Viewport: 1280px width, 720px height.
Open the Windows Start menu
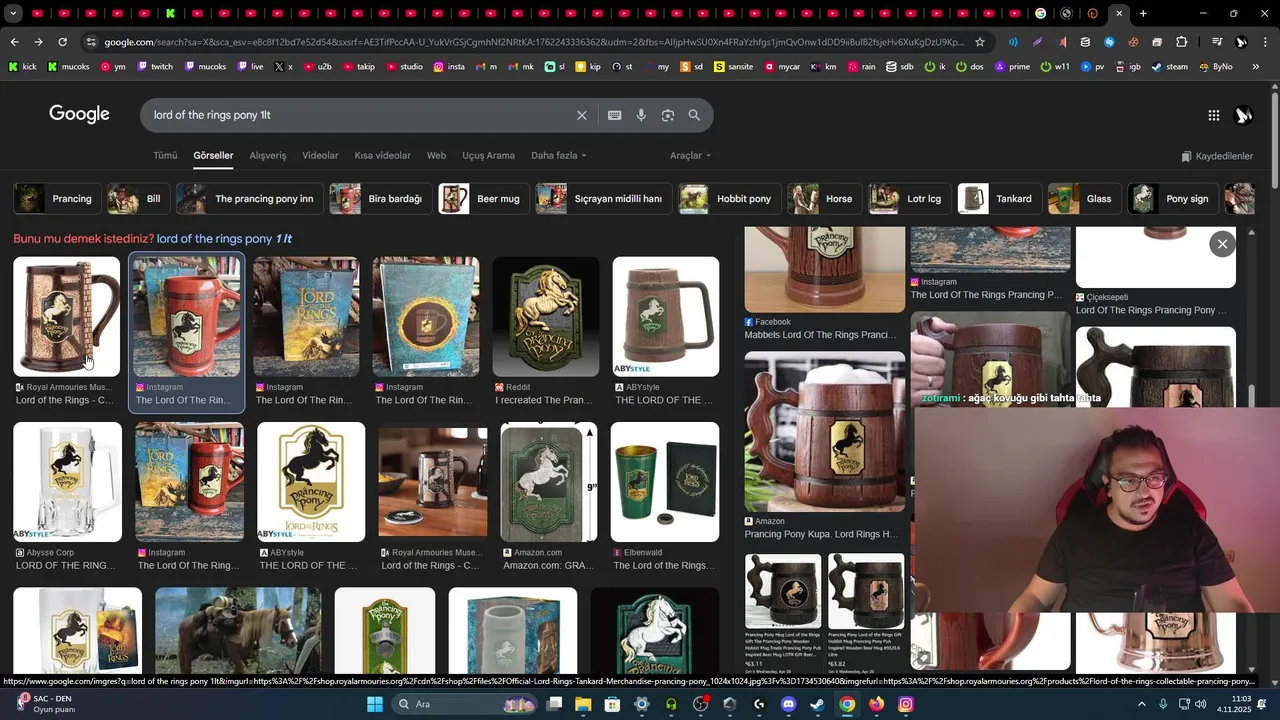[x=375, y=704]
